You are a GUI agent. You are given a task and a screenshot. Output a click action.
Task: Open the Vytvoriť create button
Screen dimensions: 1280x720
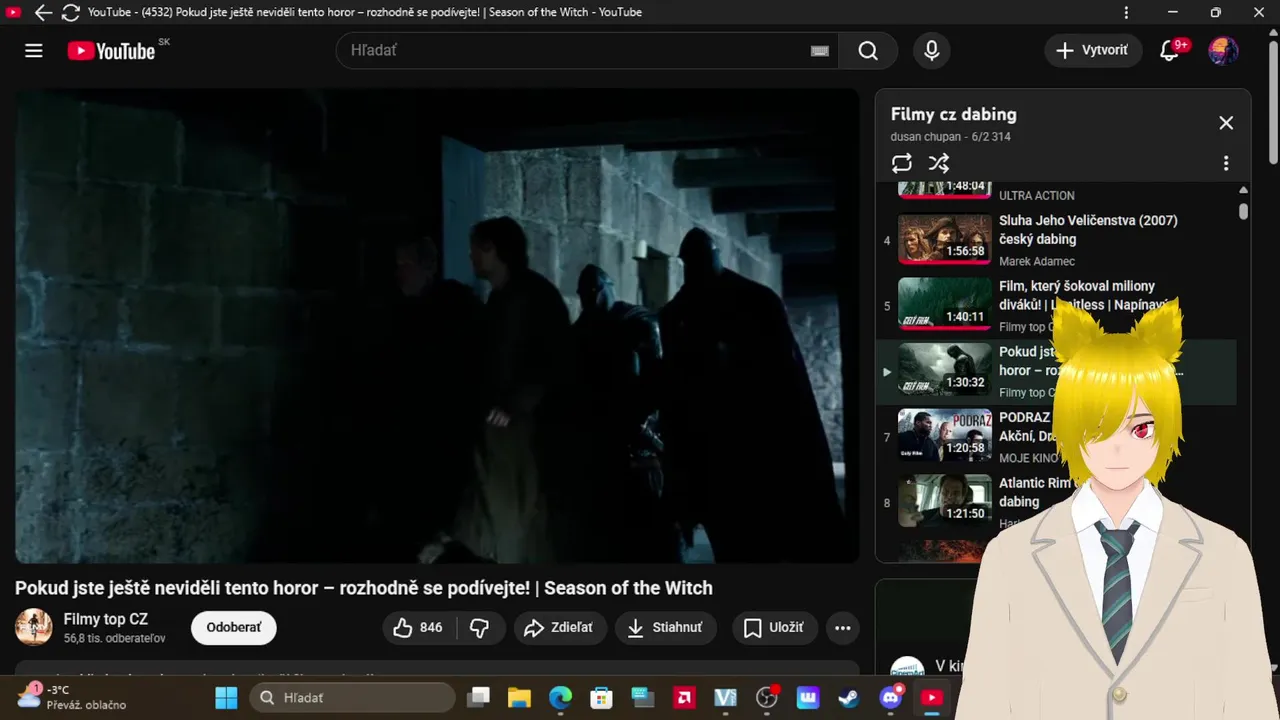pyautogui.click(x=1093, y=50)
